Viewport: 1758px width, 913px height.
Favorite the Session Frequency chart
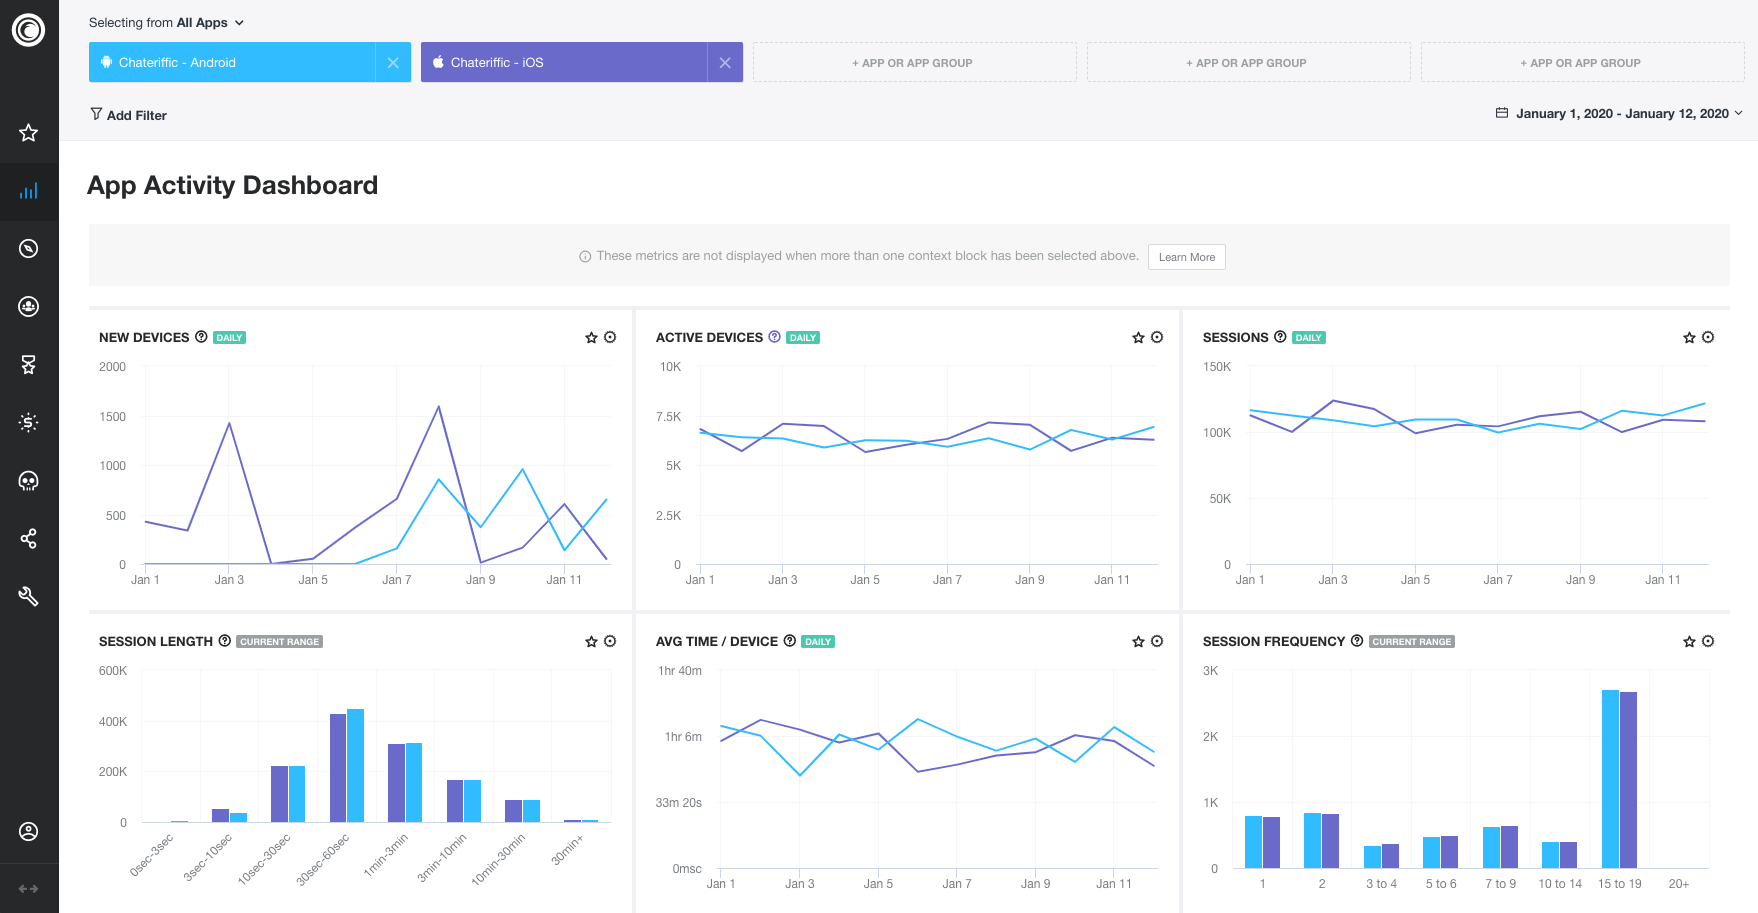coord(1689,642)
